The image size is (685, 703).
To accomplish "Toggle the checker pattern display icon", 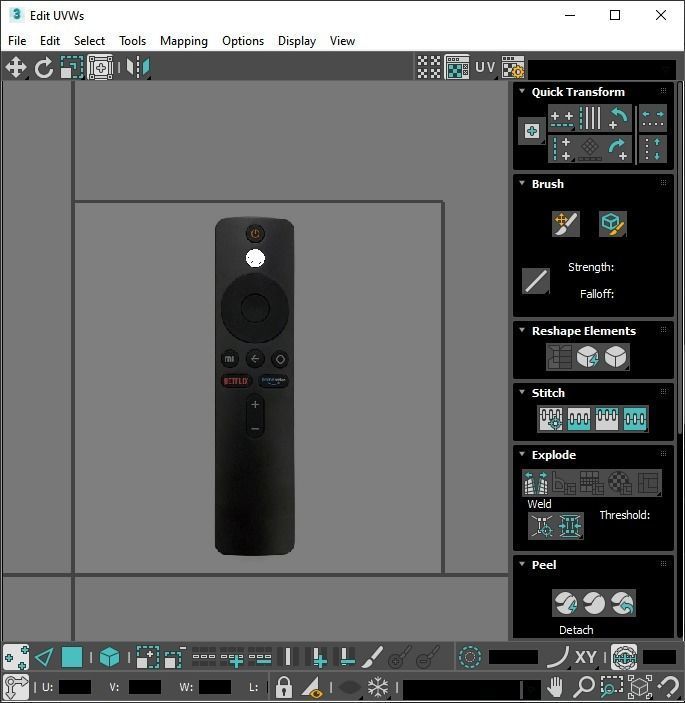I will 429,68.
